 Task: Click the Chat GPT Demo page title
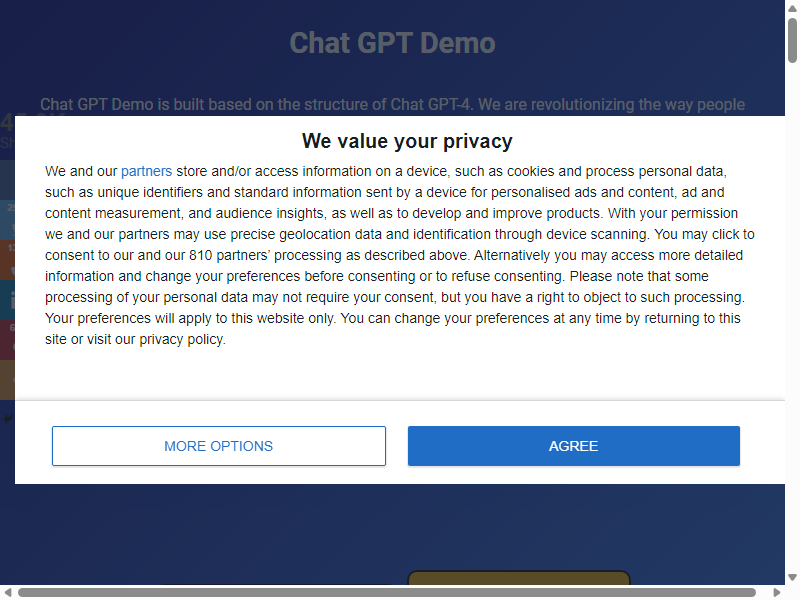pyautogui.click(x=392, y=43)
